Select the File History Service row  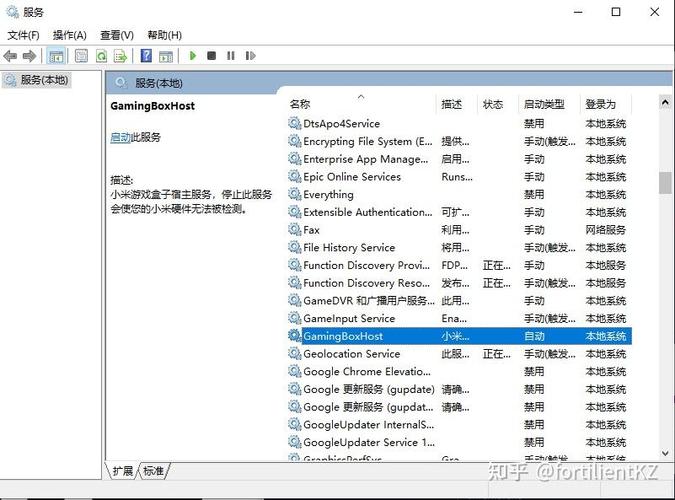click(459, 248)
